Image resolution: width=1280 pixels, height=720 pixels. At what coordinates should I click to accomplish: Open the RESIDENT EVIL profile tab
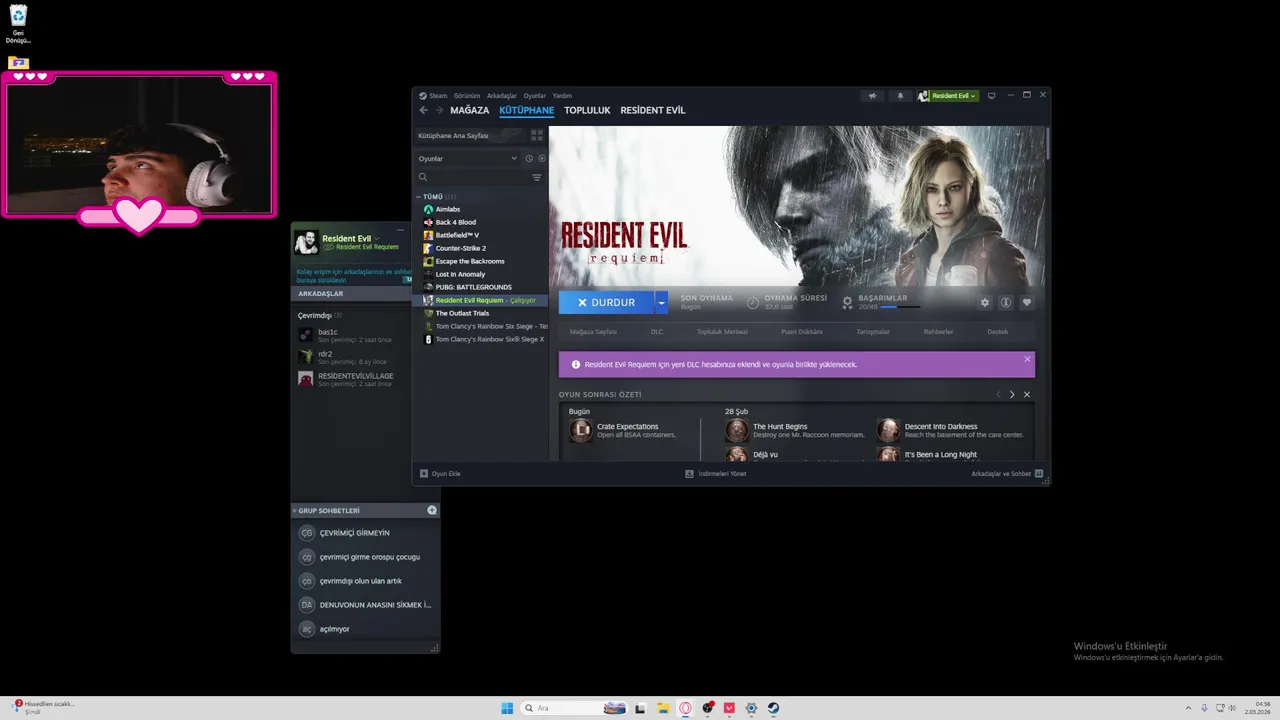coord(653,110)
